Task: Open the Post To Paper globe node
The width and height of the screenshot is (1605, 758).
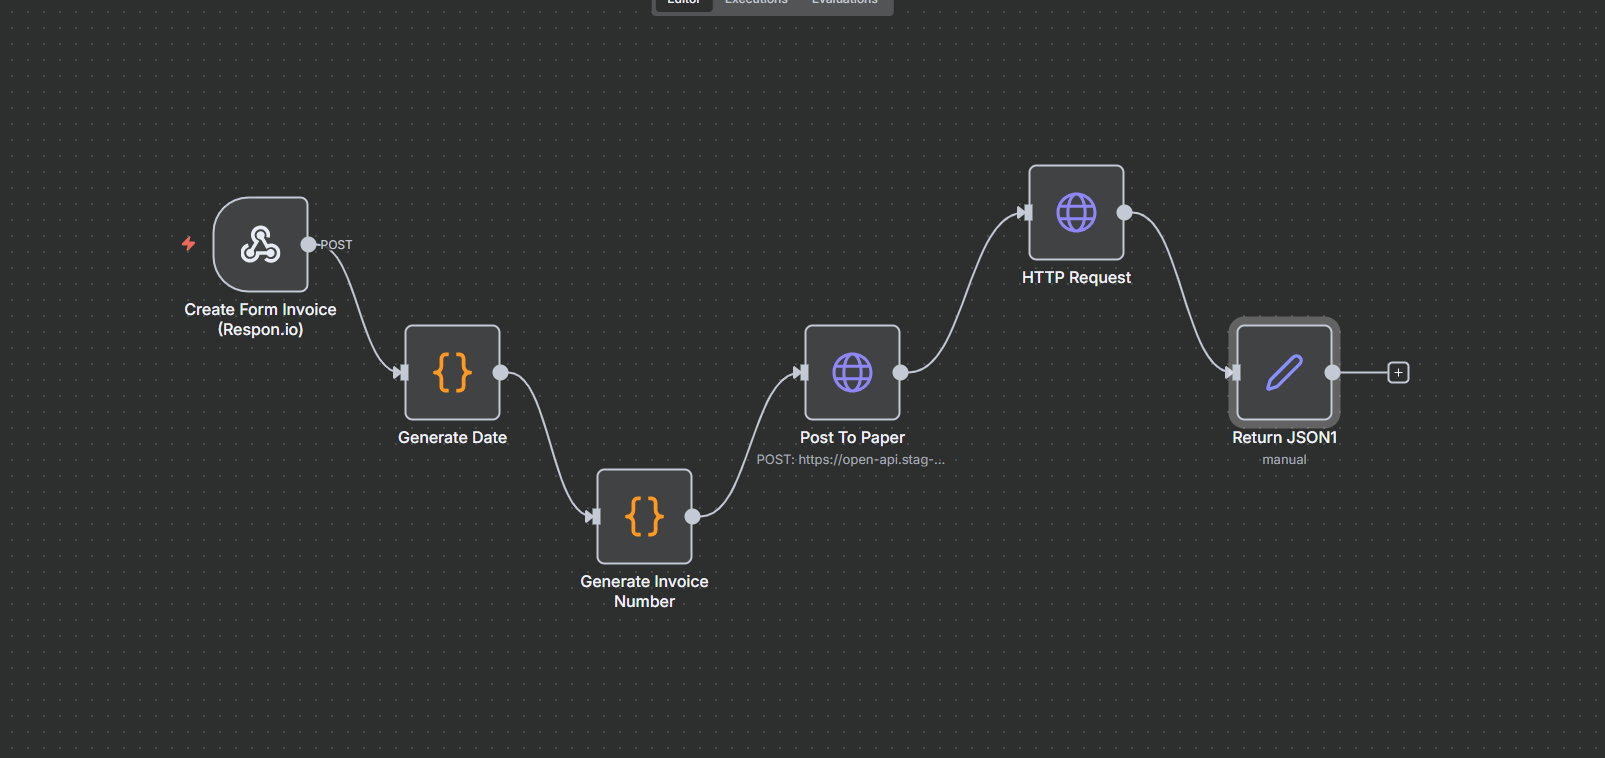Action: pos(852,372)
